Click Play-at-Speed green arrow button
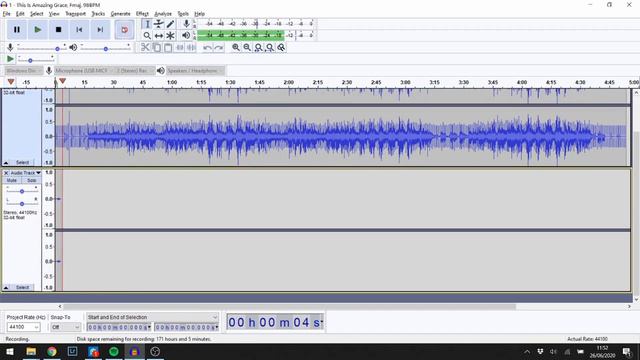 [10, 59]
